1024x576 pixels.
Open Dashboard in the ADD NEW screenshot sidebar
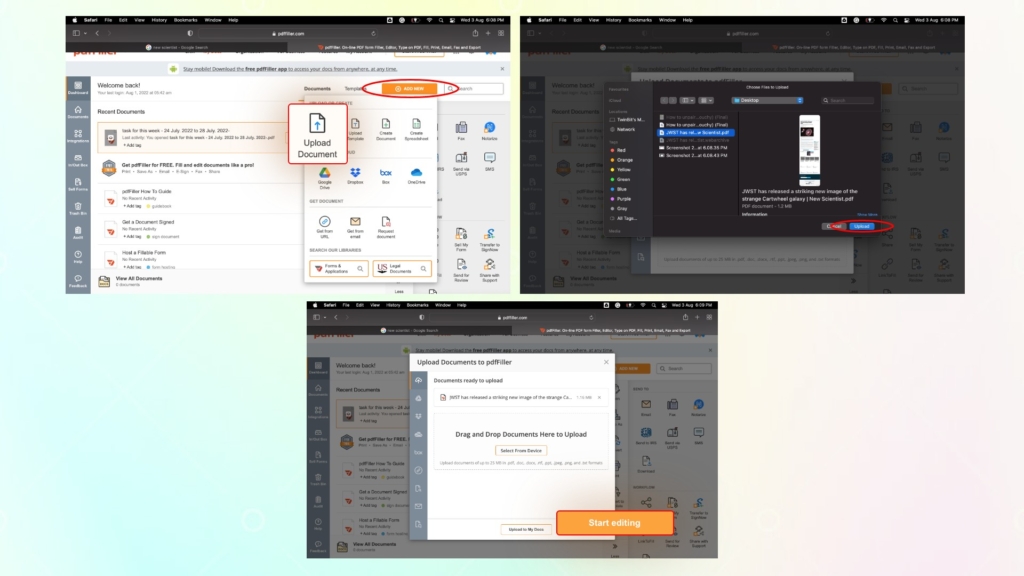click(78, 88)
